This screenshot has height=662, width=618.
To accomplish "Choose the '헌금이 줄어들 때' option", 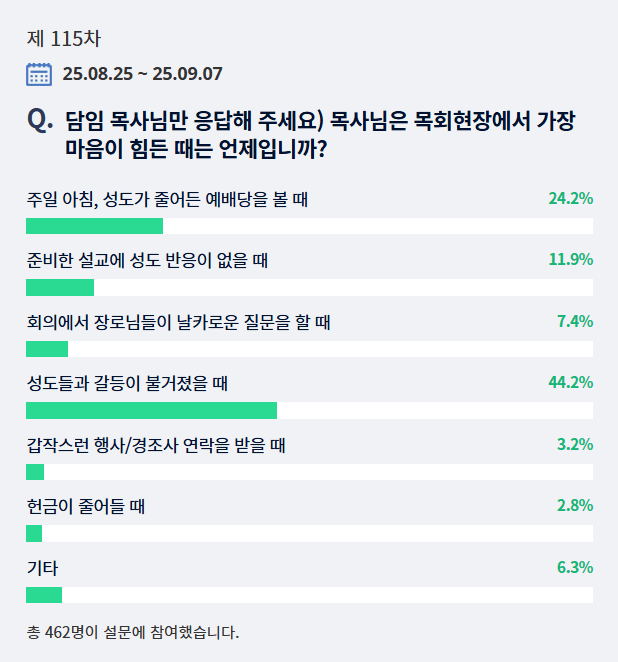I will (x=86, y=506).
